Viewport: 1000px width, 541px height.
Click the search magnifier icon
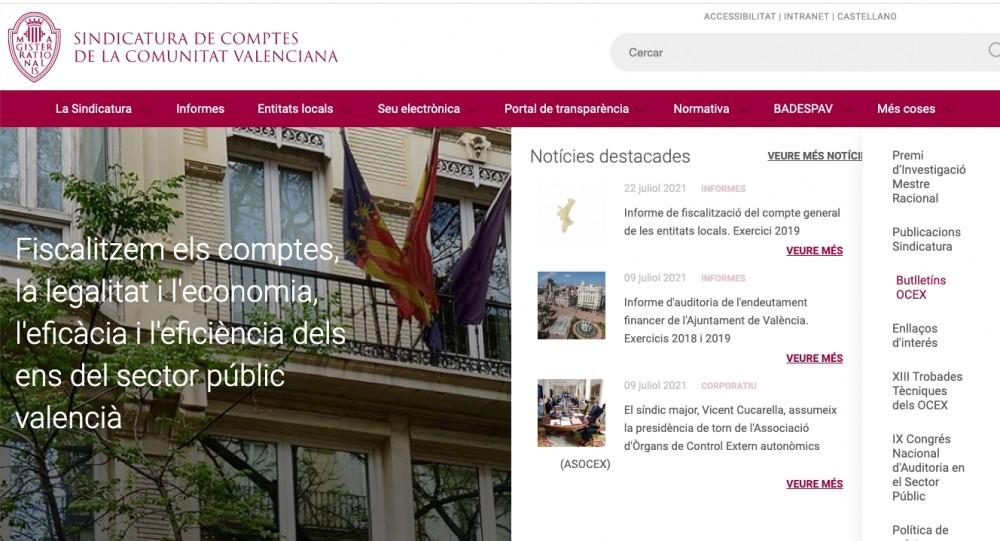[x=994, y=51]
